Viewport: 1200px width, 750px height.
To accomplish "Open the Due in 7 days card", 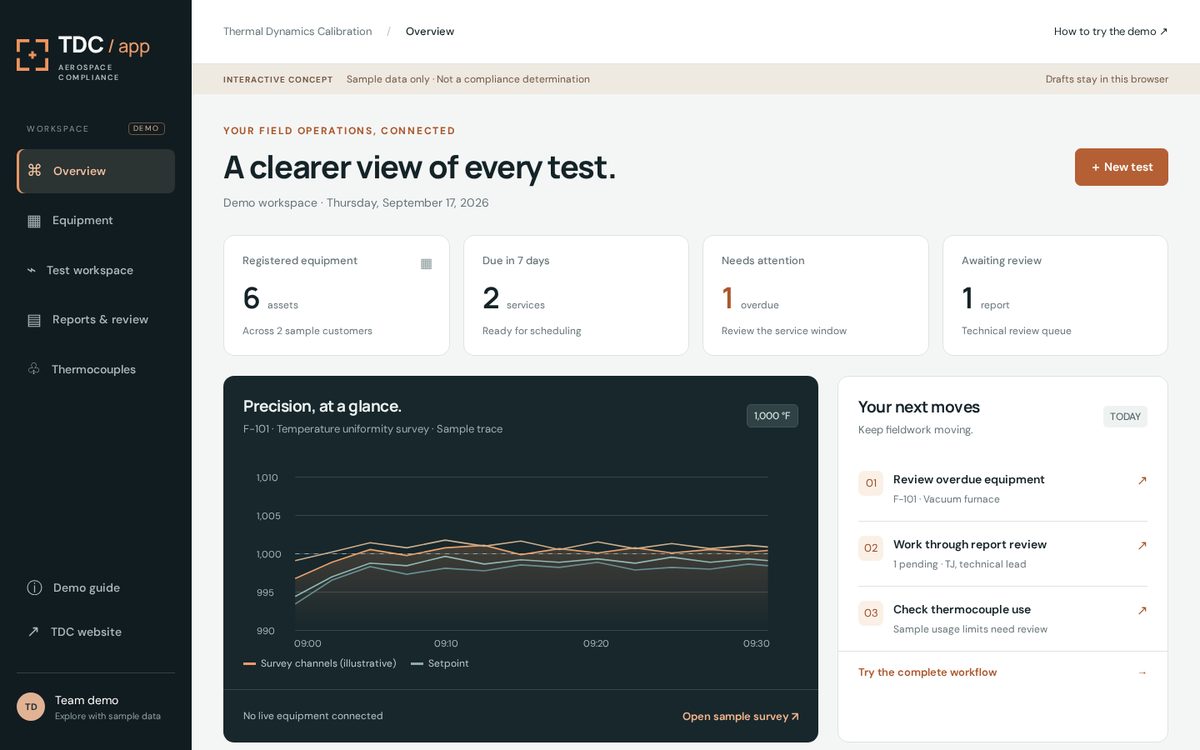I will click(576, 295).
